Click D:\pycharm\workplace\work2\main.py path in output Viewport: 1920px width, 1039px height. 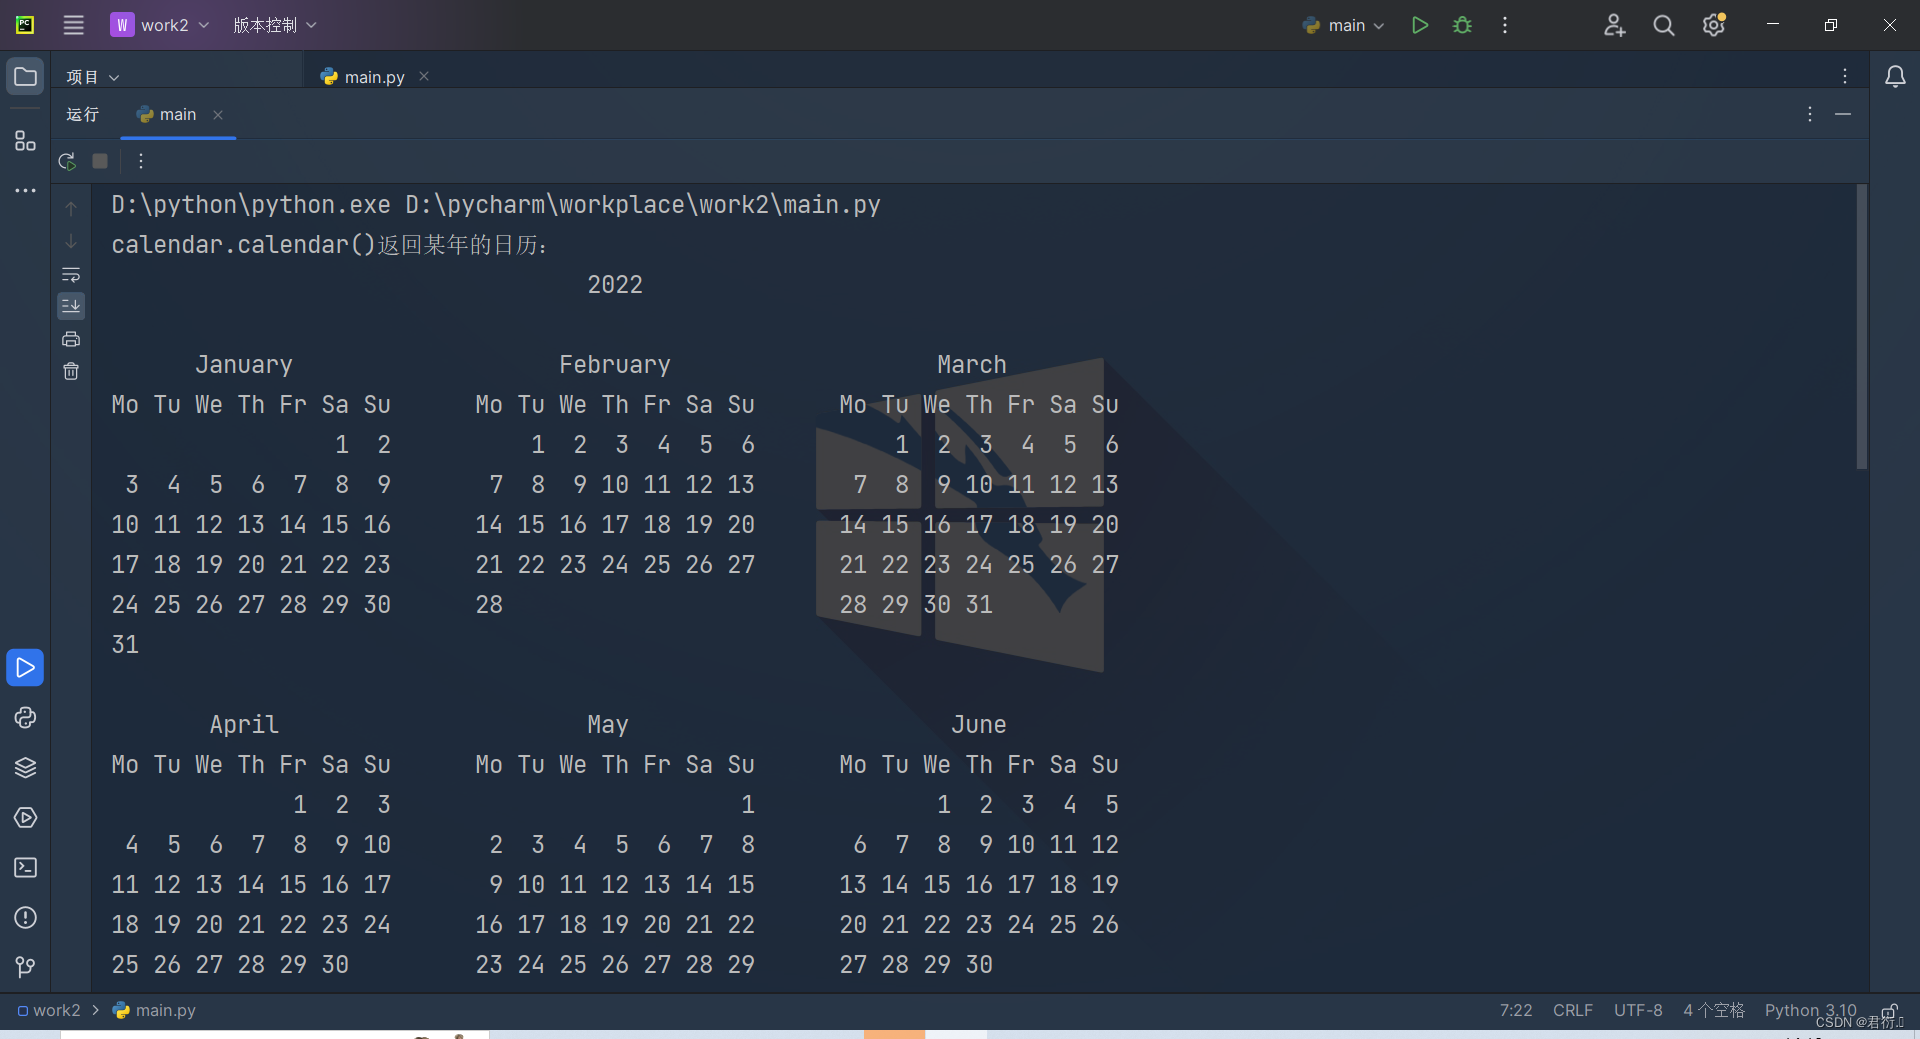643,205
